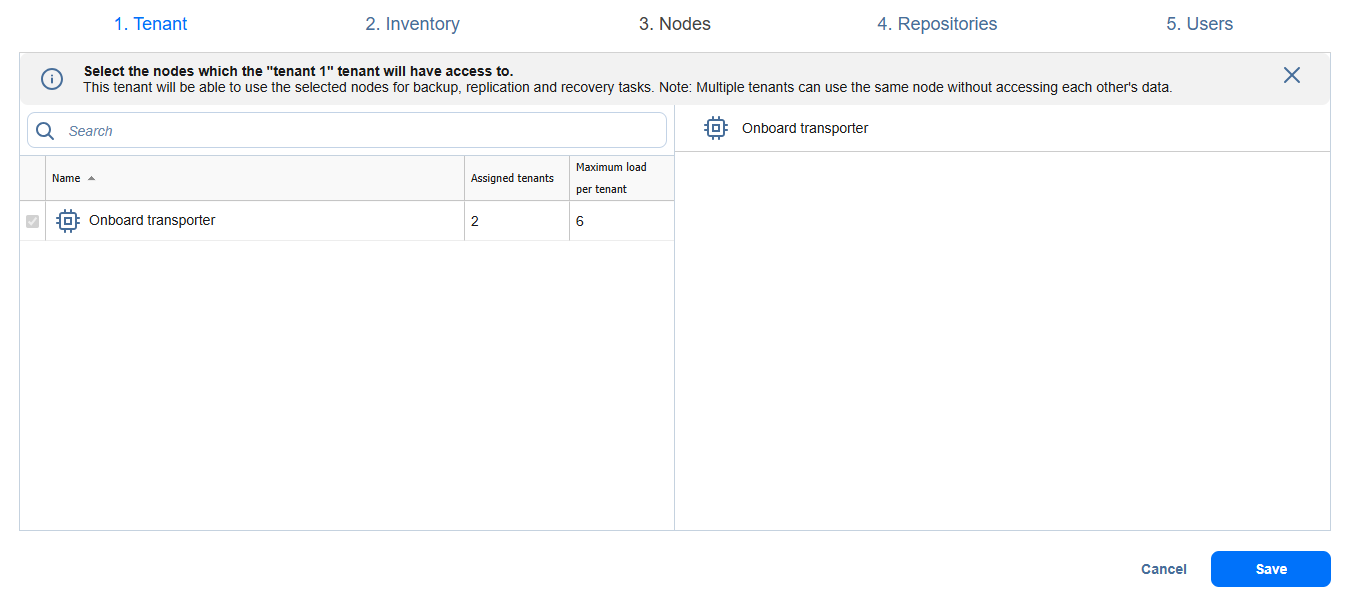Click the Save button
Viewport: 1346px width, 602px height.
tap(1270, 569)
